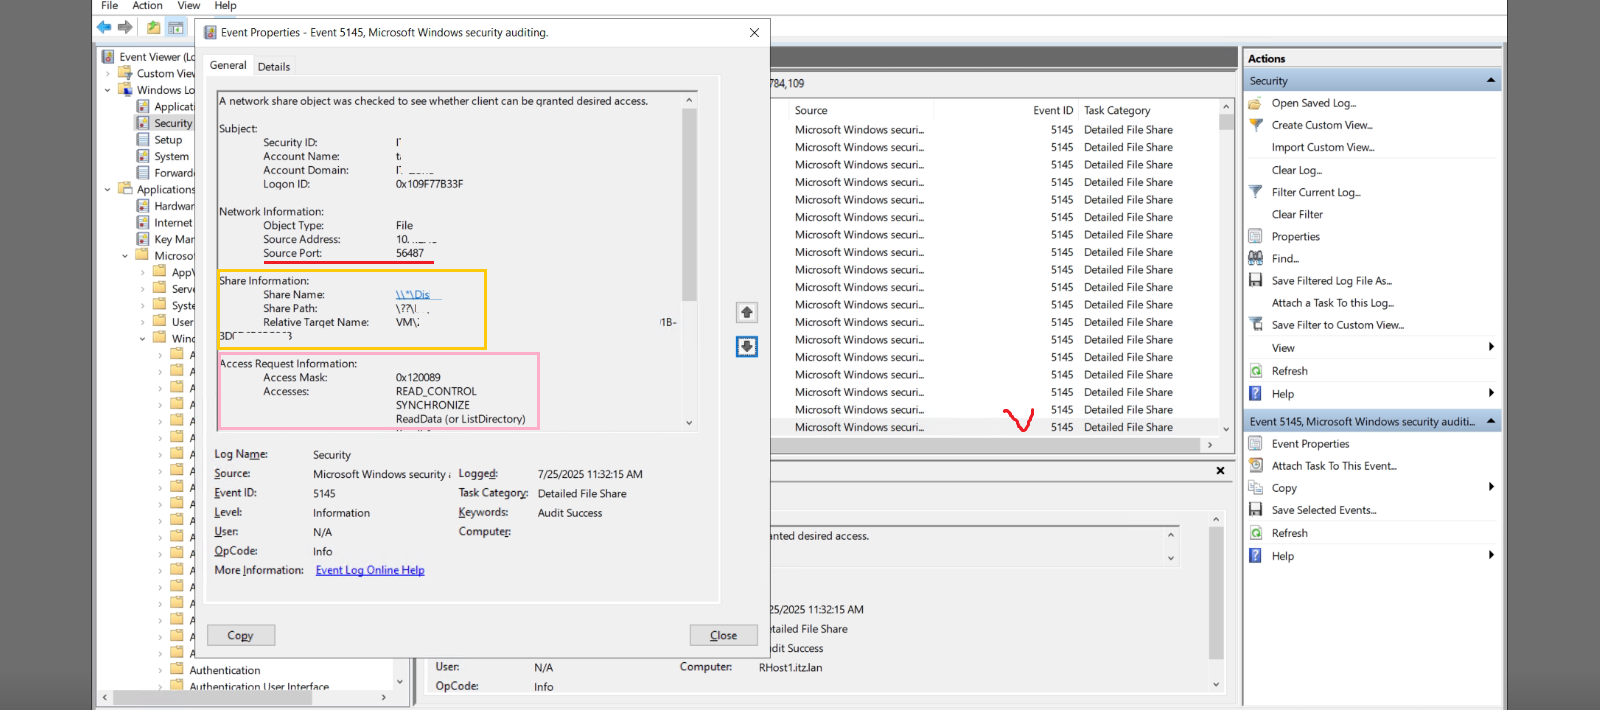Click the Close button in Event Properties
Viewport: 1600px width, 710px height.
pyautogui.click(x=723, y=635)
